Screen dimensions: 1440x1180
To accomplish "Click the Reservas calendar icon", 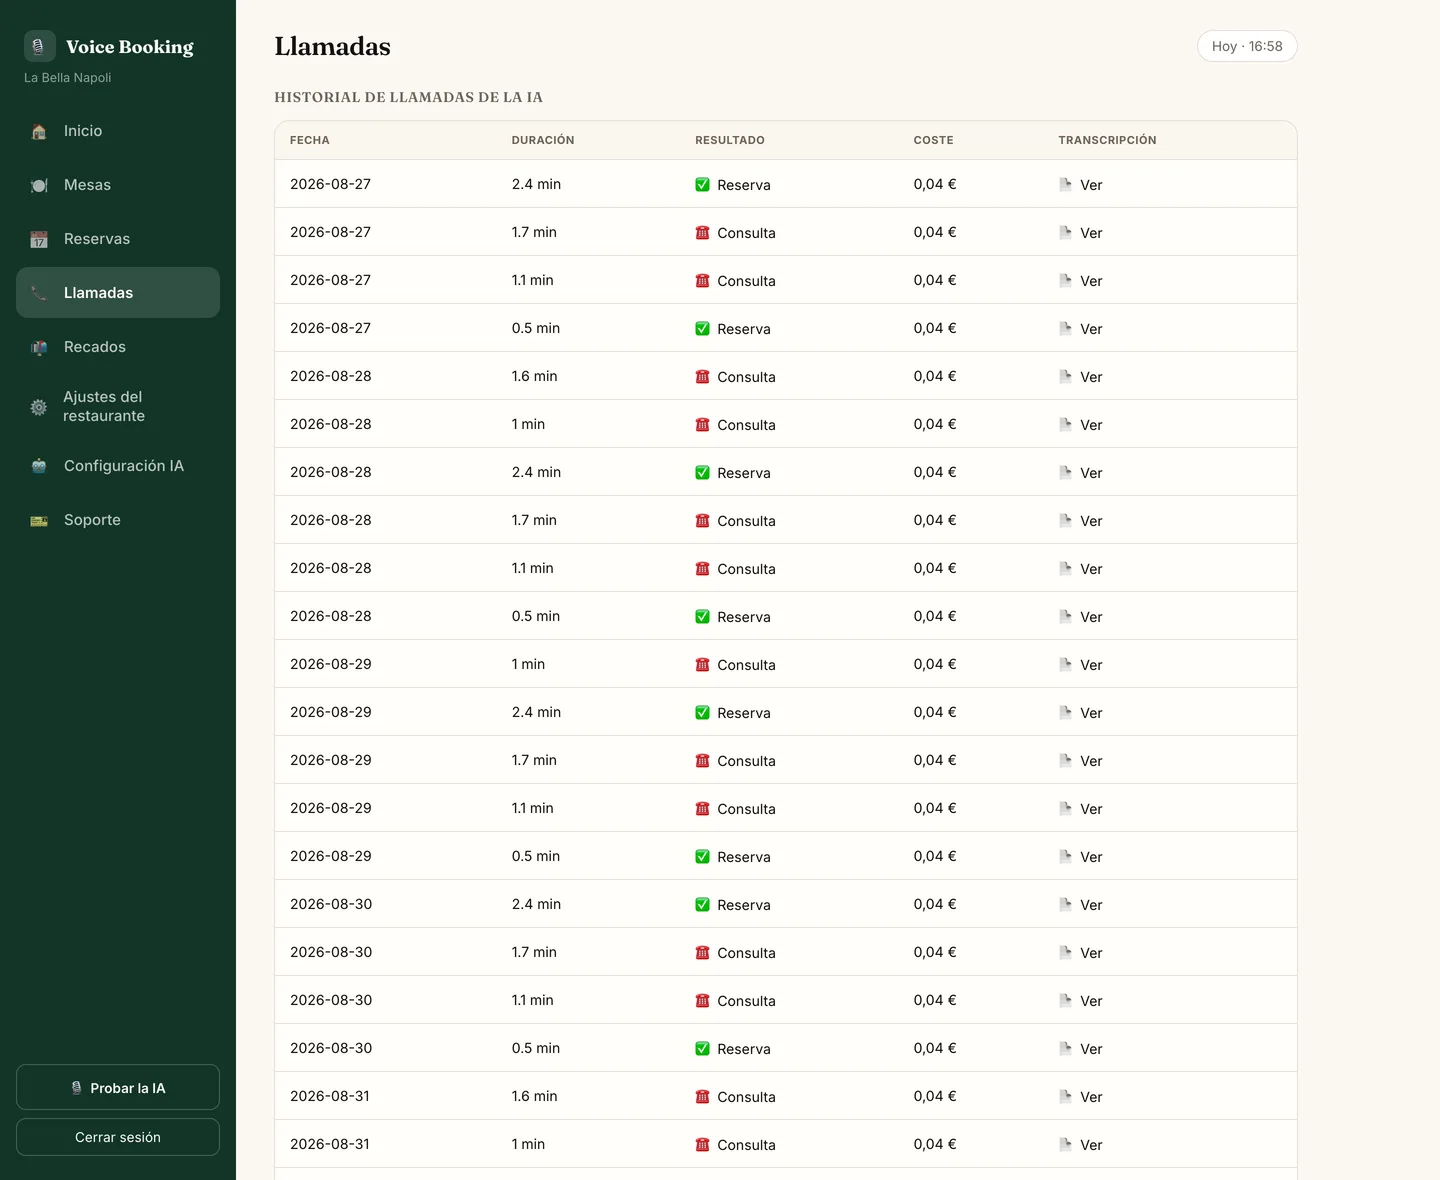I will click(39, 240).
